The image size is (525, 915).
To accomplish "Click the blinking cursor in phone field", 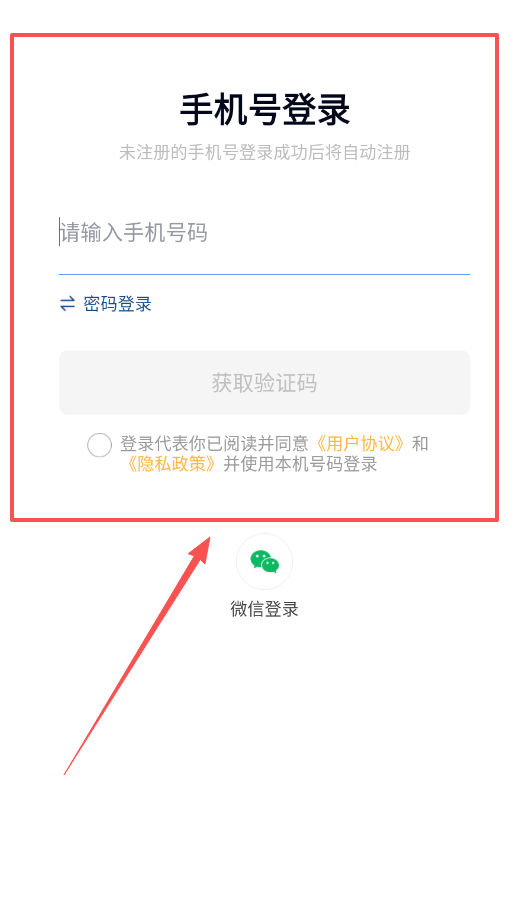I will point(60,232).
